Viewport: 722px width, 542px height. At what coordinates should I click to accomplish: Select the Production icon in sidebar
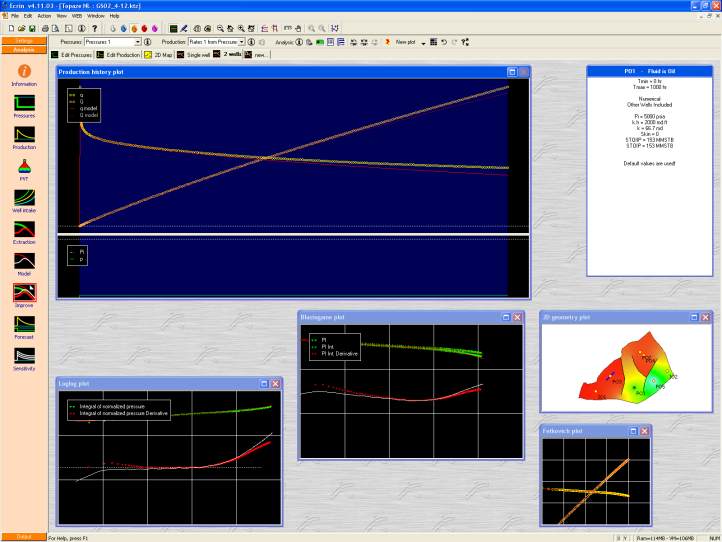[24, 133]
